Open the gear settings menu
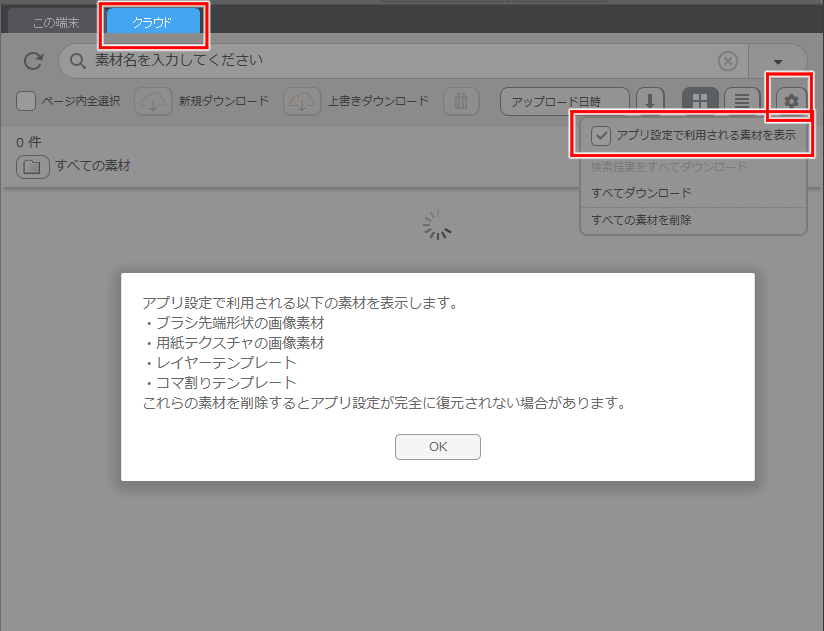Image resolution: width=824 pixels, height=631 pixels. (x=791, y=100)
